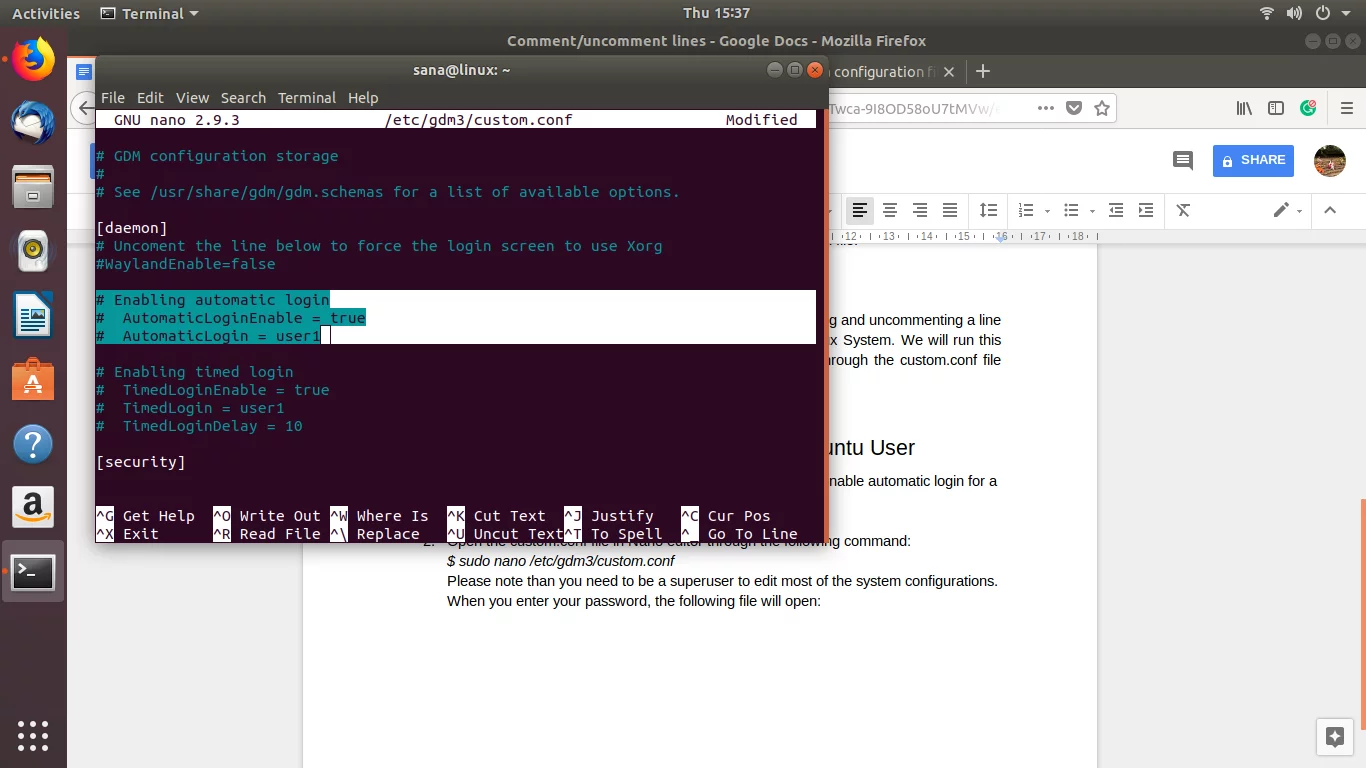
Task: Open a new Firefox tab
Action: (983, 71)
